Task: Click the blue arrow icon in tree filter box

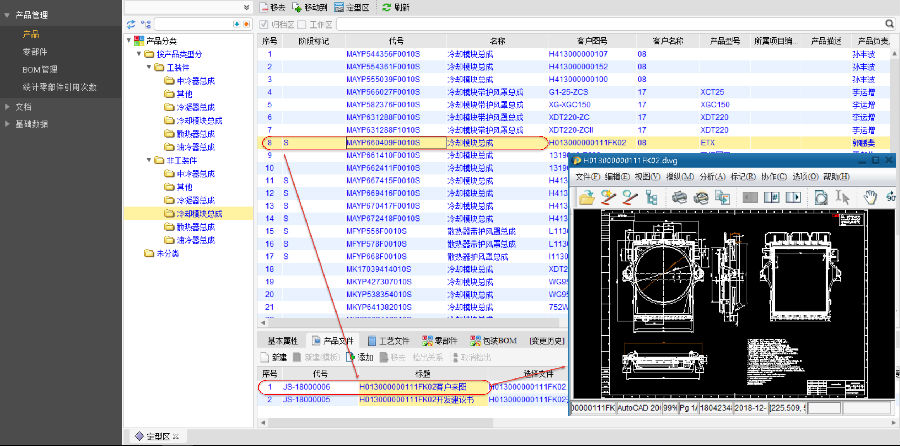Action: (236, 24)
